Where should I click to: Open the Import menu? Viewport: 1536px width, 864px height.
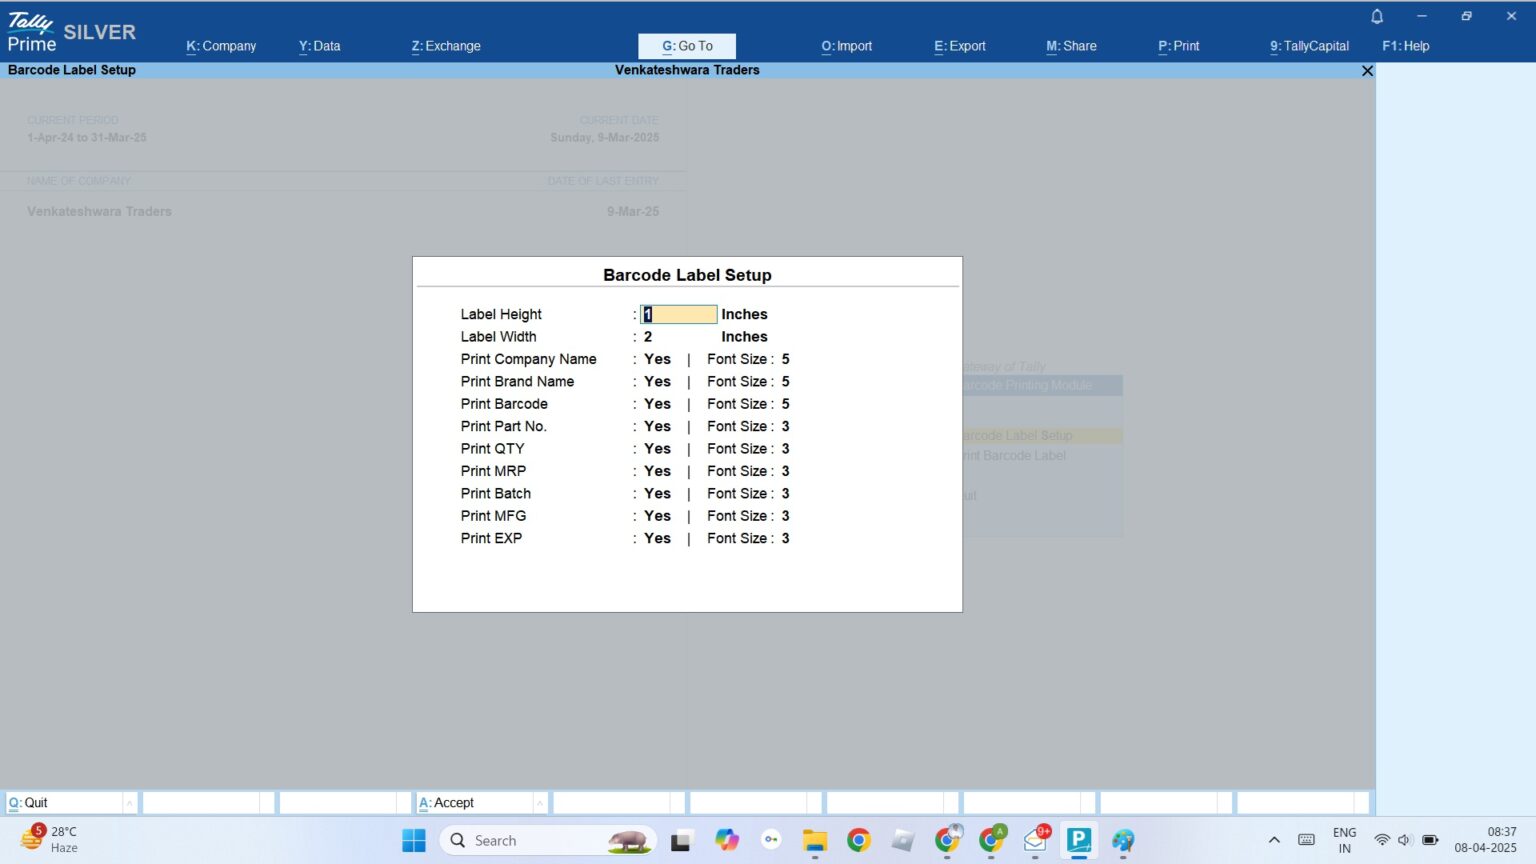point(846,46)
